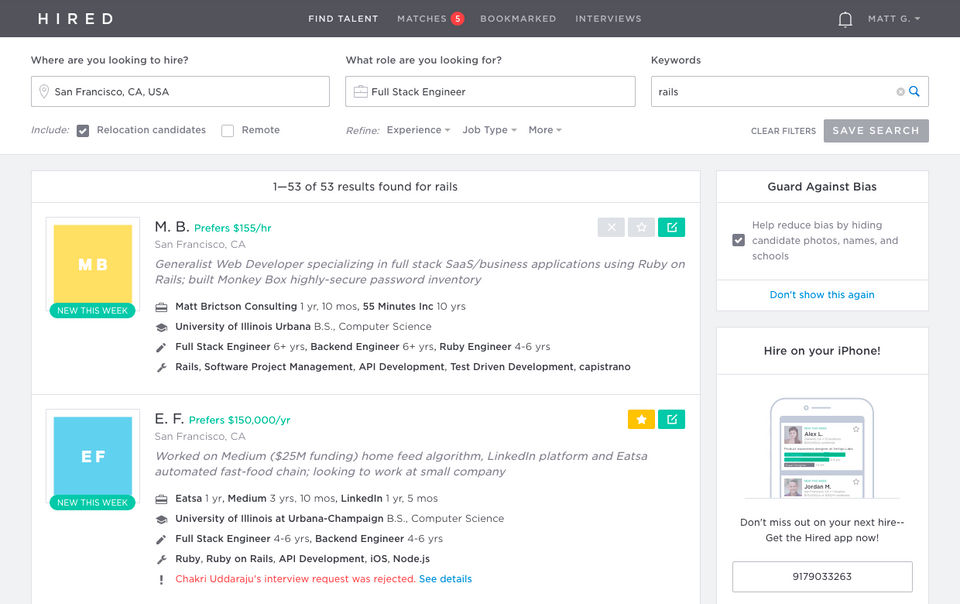The image size is (960, 604).
Task: Uncheck the Relocation candidates checkbox
Action: pos(83,130)
